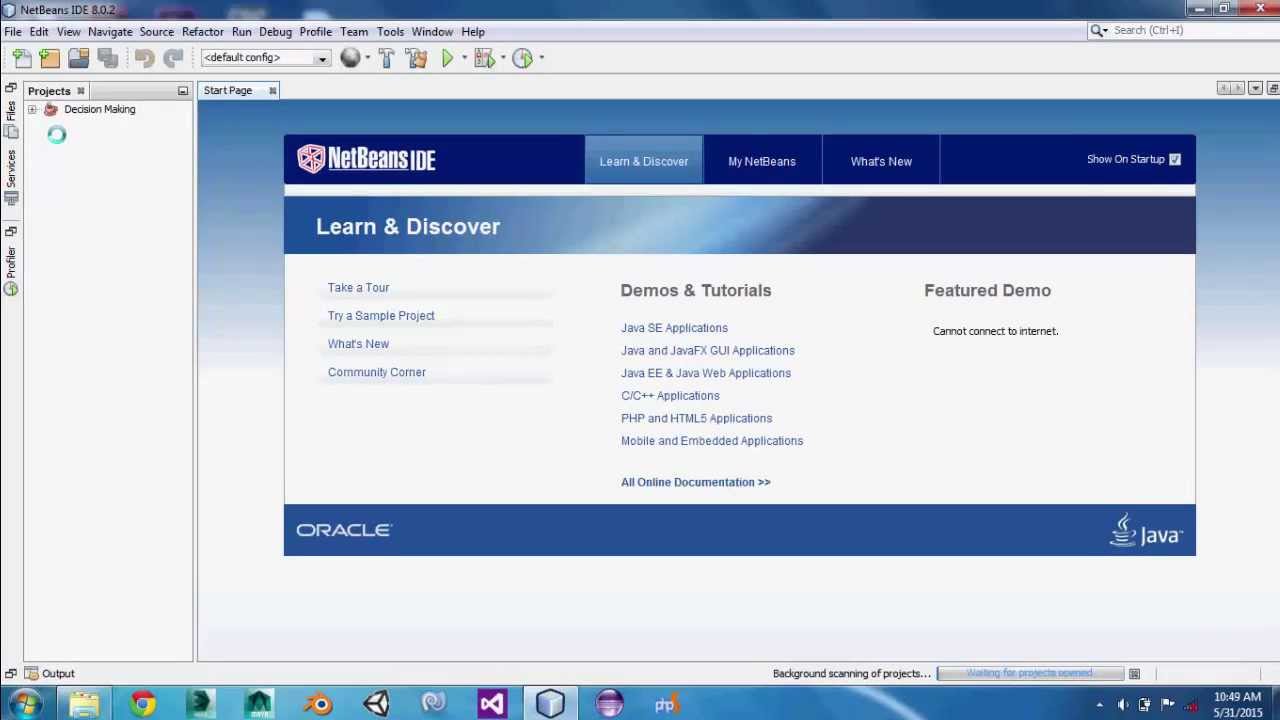Show hidden system tray icons arrow
The width and height of the screenshot is (1280, 720).
pos(1099,705)
